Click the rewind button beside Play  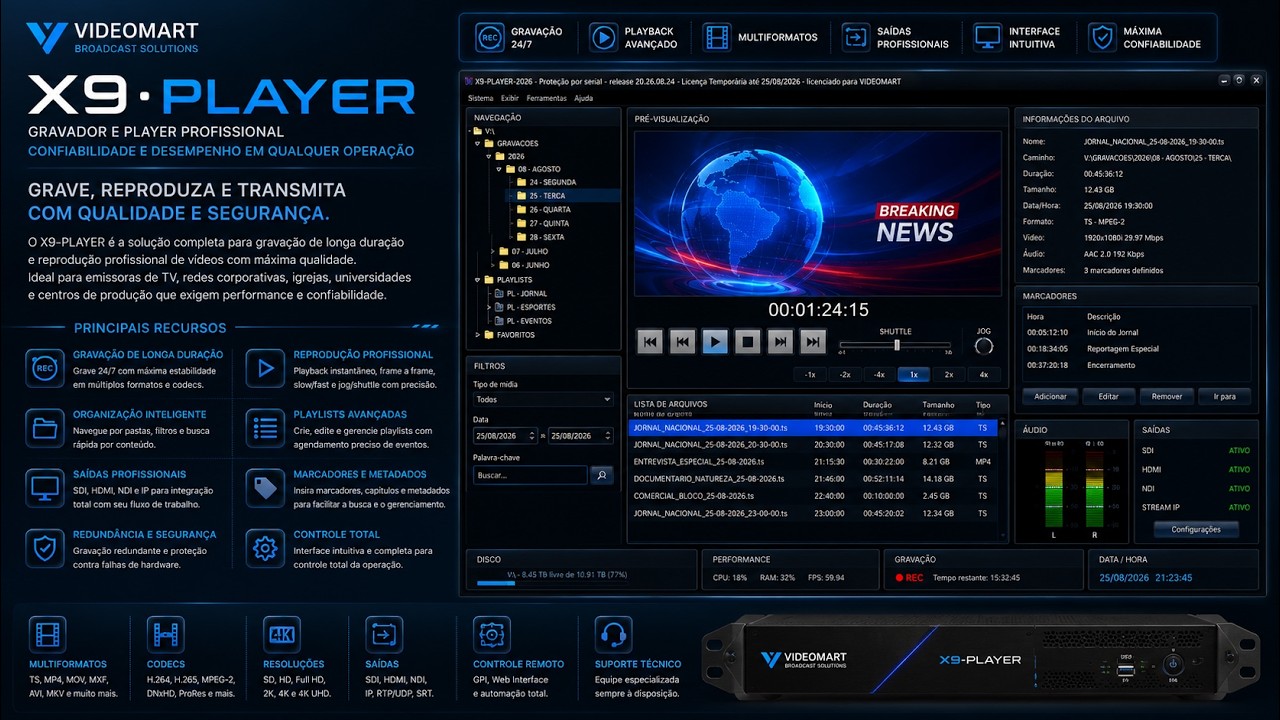[683, 342]
